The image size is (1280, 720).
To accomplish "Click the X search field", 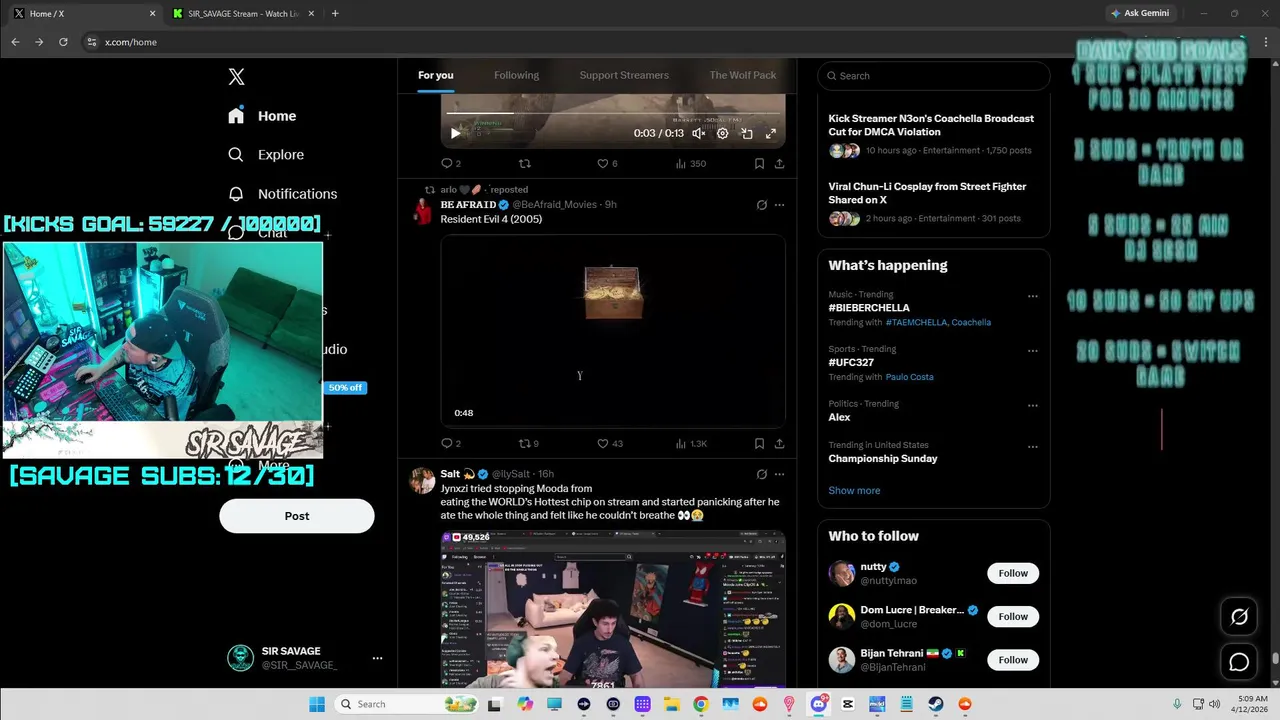I will tap(934, 76).
